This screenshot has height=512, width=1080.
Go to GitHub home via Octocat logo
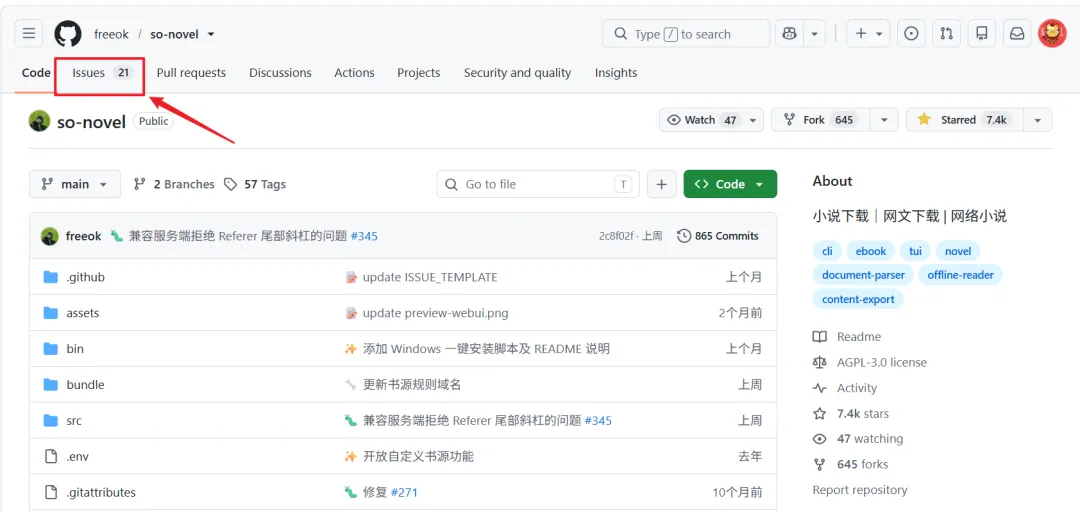tap(68, 34)
